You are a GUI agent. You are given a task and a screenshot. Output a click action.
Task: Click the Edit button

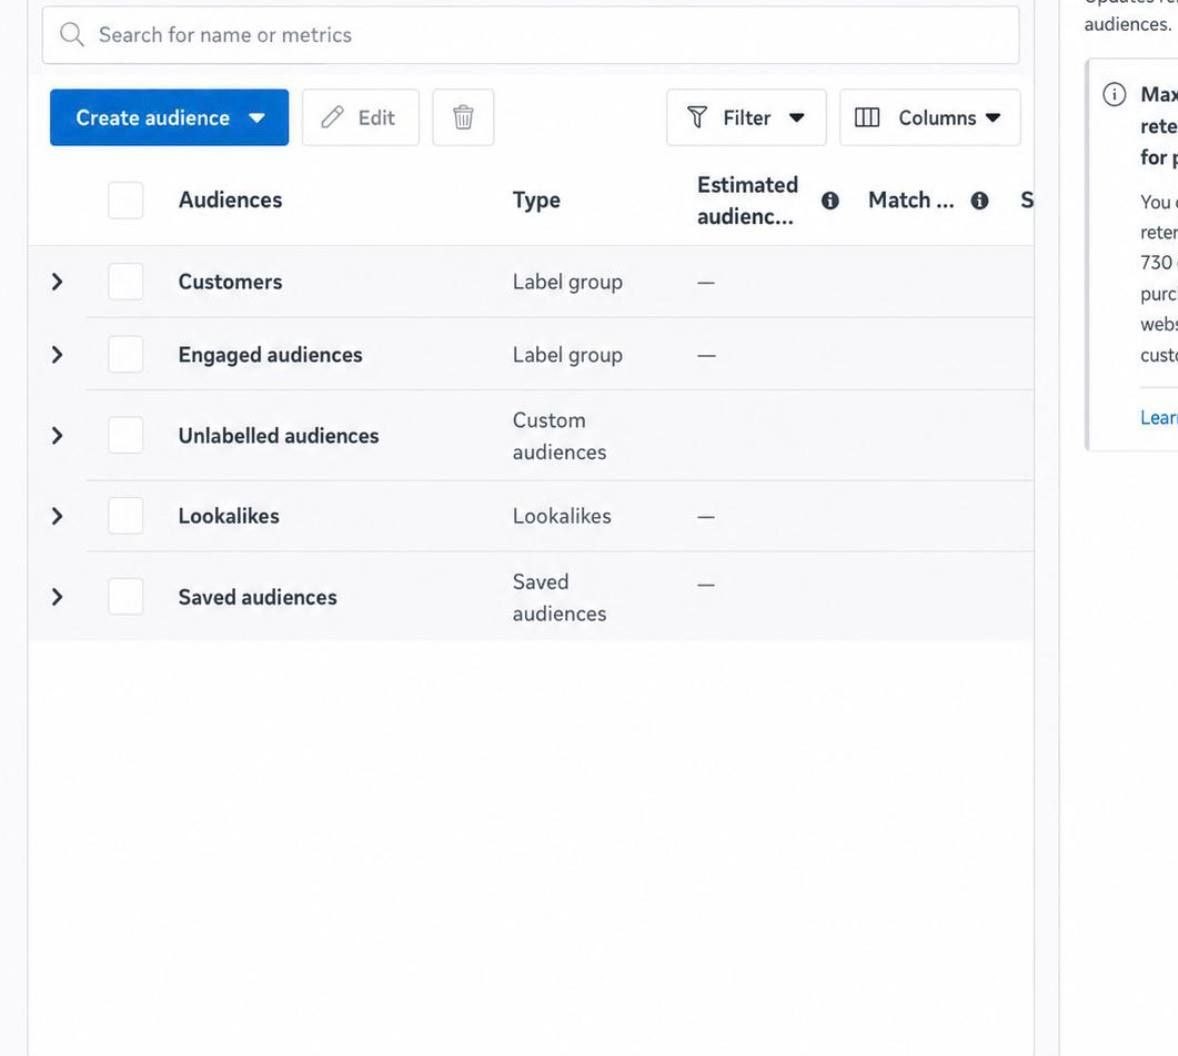click(361, 117)
